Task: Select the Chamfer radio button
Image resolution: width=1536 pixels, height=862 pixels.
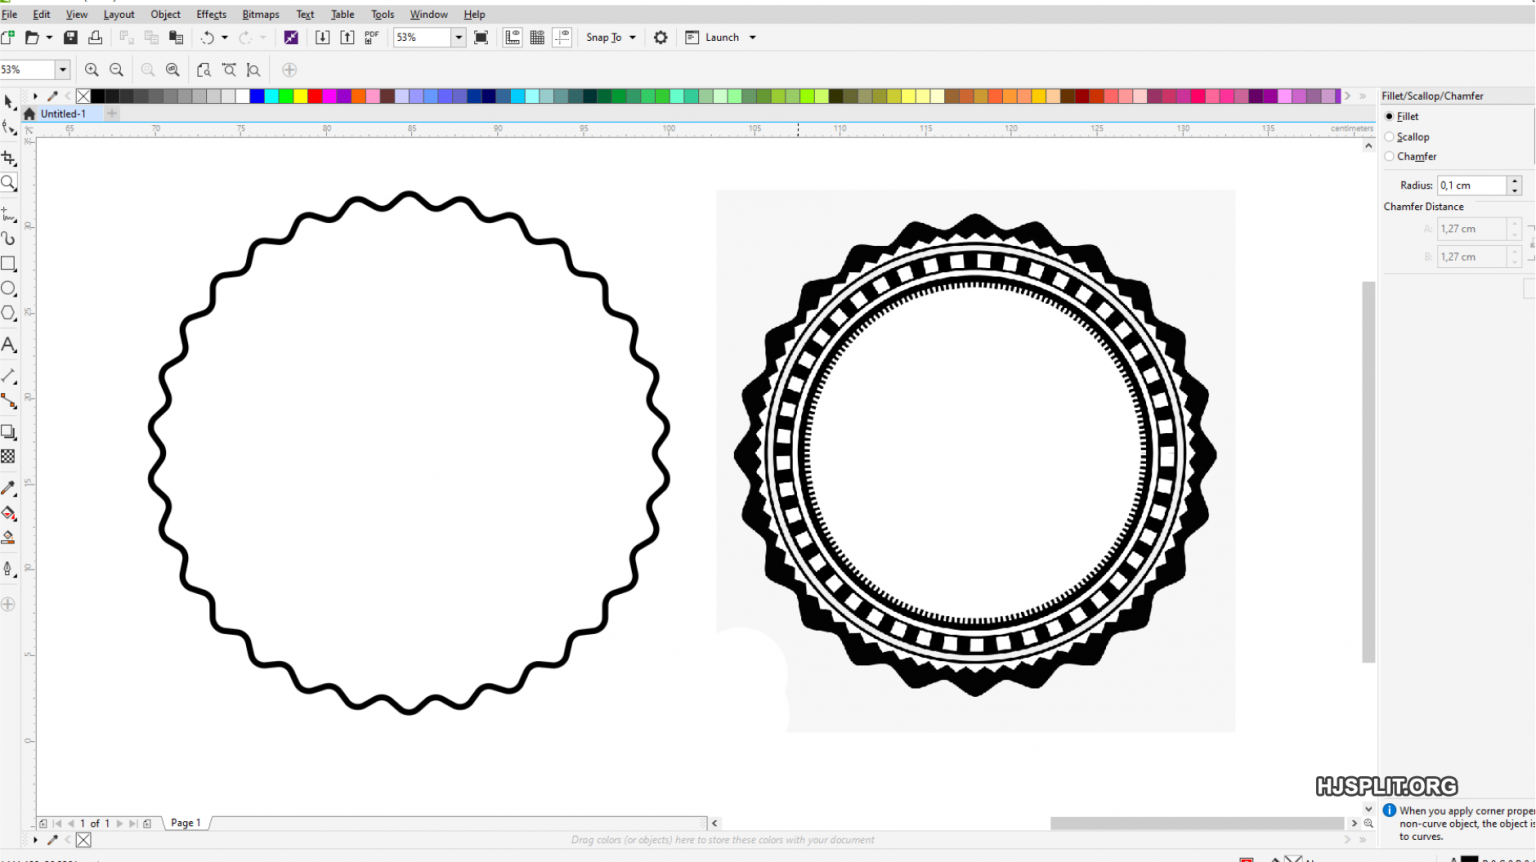Action: [1389, 157]
